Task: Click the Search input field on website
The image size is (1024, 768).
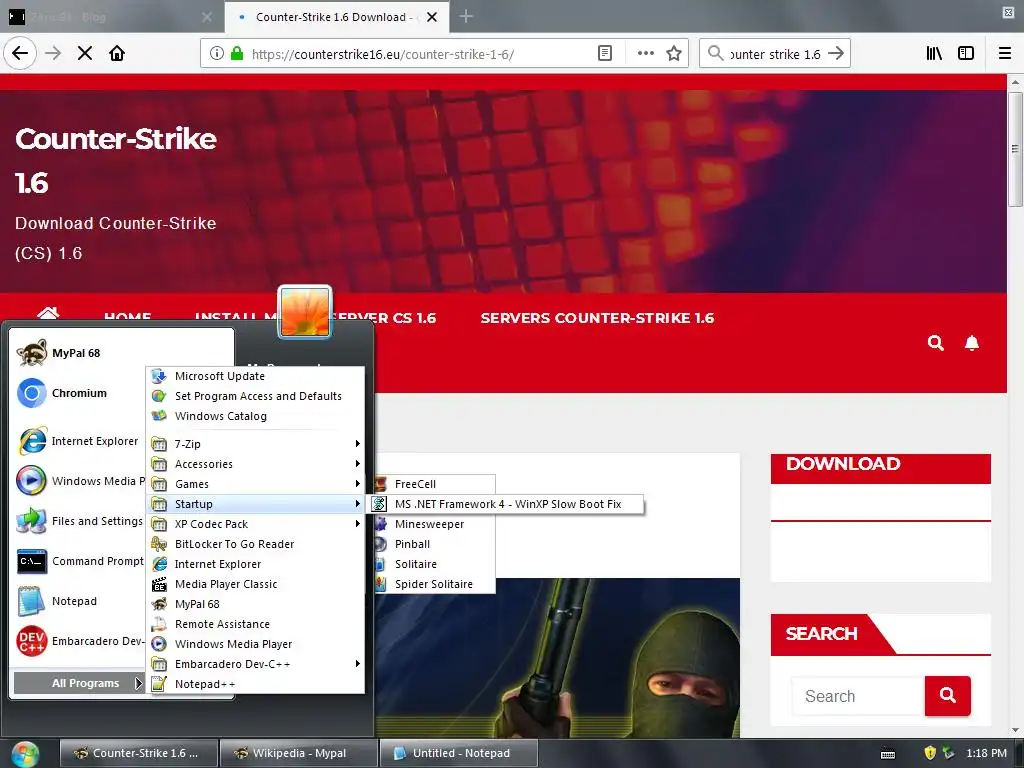Action: 858,696
